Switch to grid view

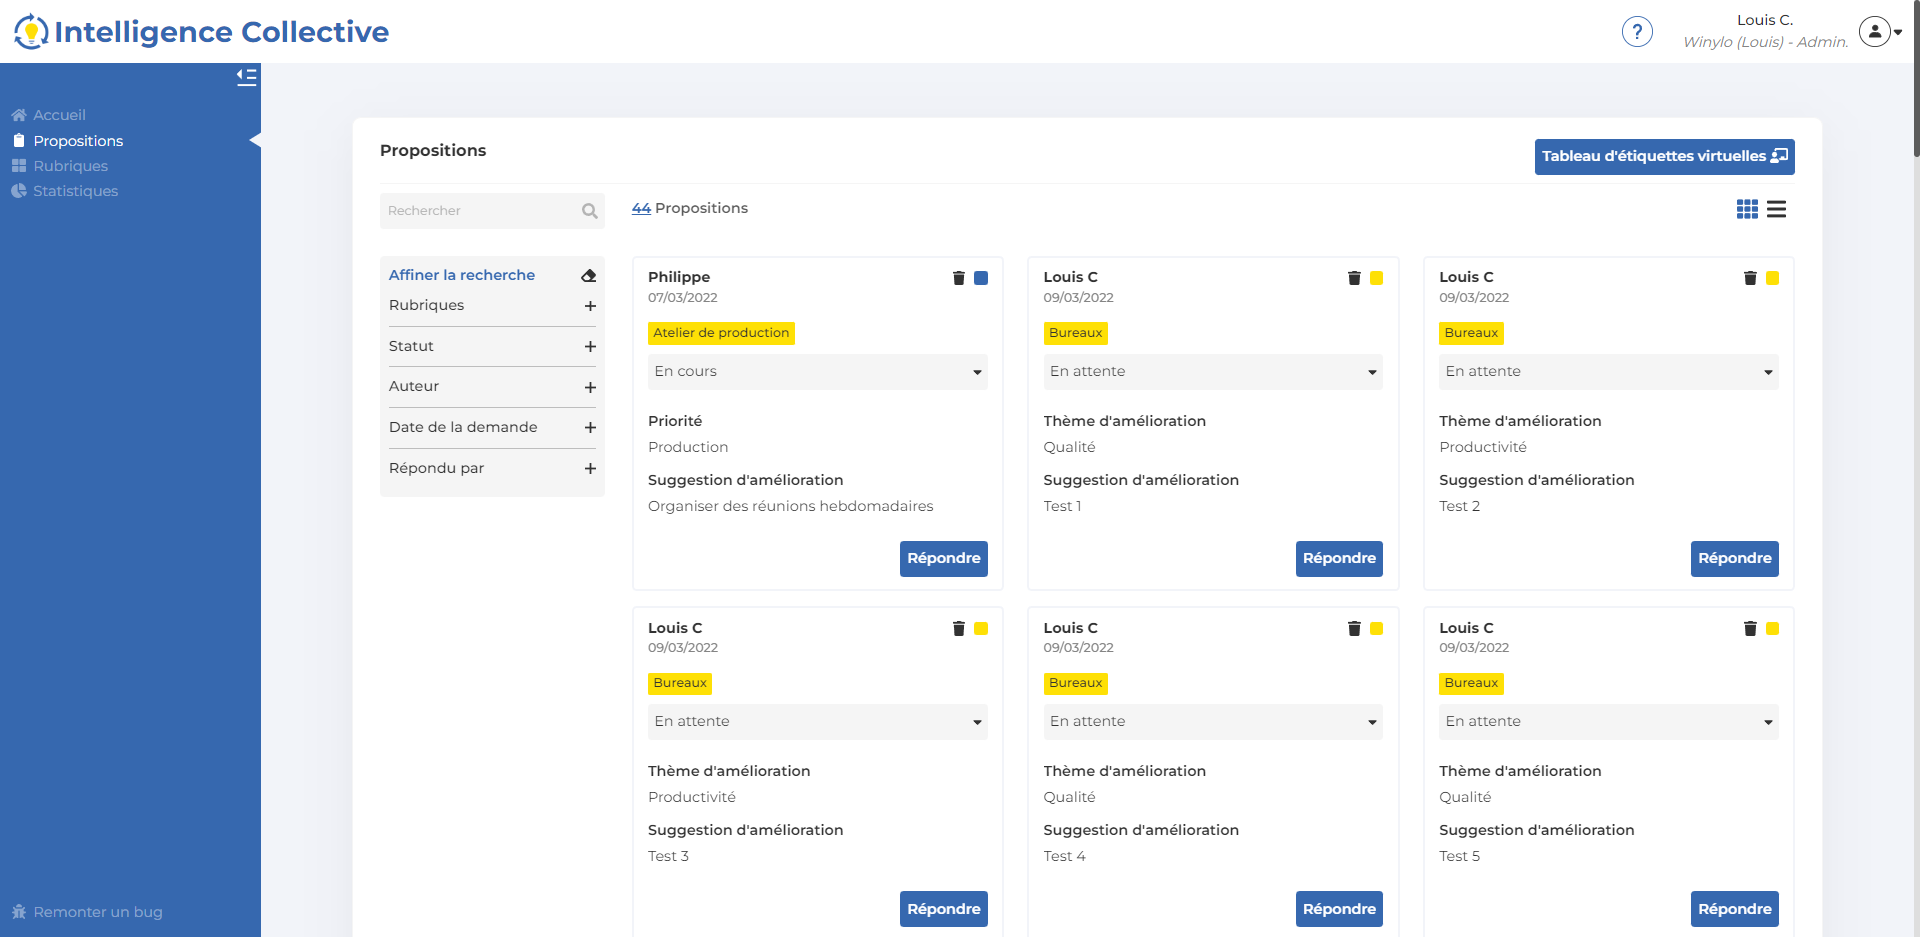coord(1747,209)
